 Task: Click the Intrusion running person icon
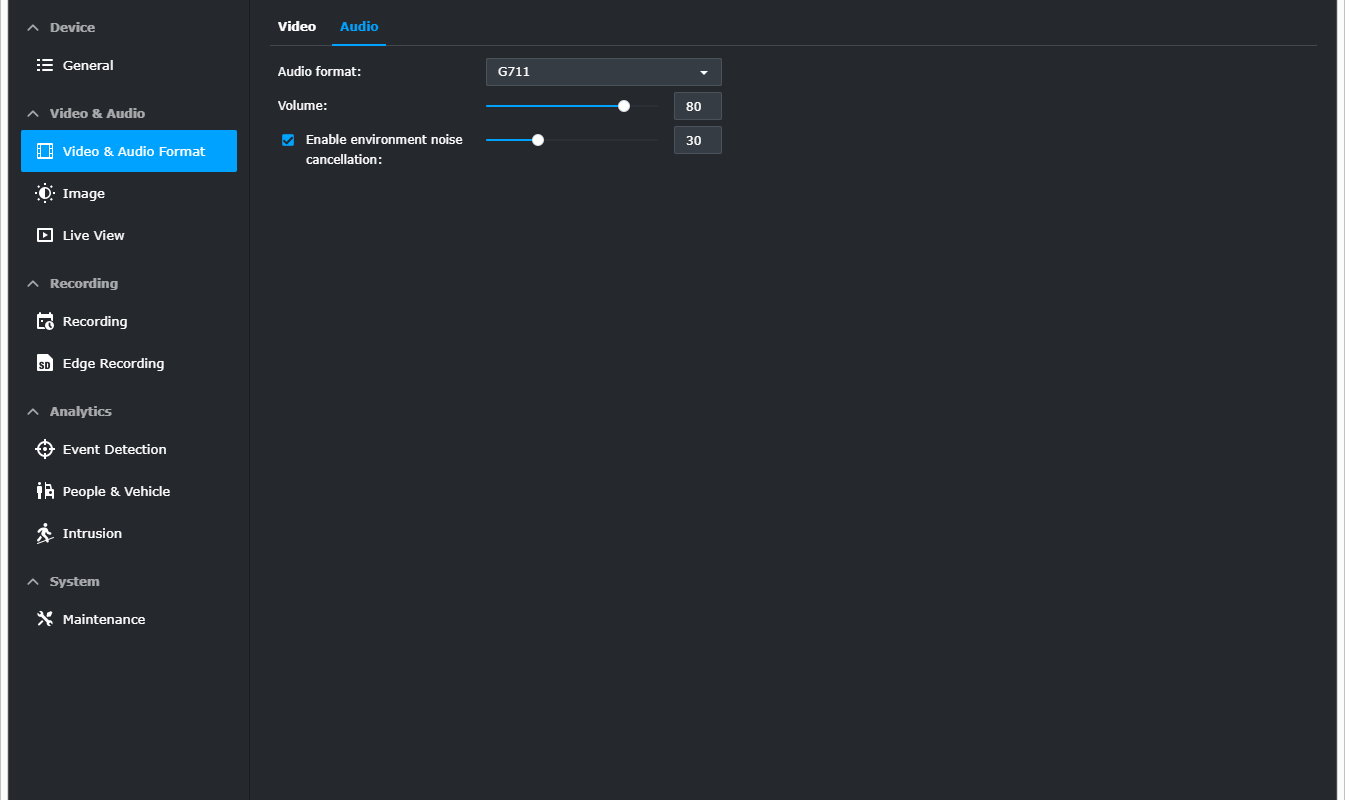tap(45, 533)
